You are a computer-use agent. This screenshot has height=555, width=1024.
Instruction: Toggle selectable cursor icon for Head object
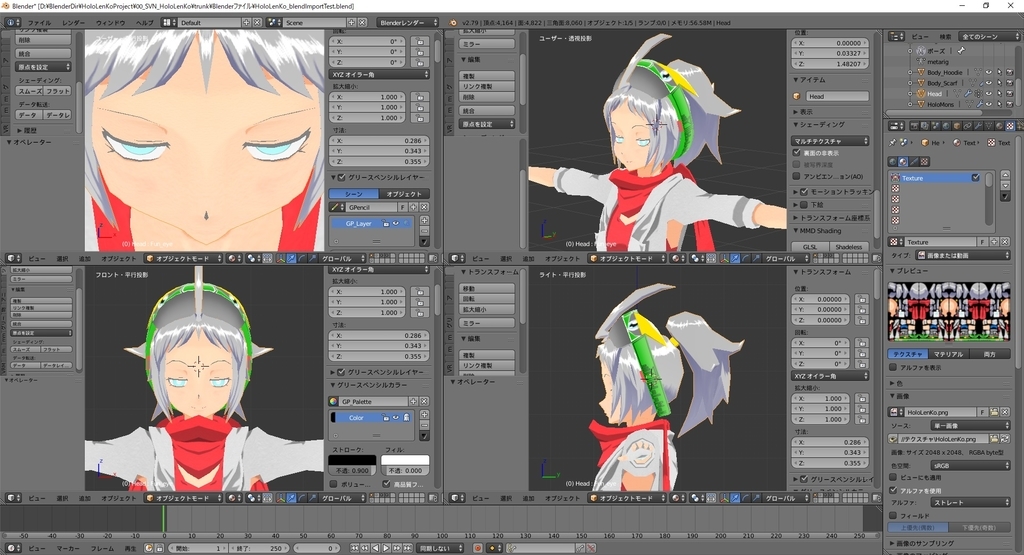pyautogui.click(x=999, y=93)
